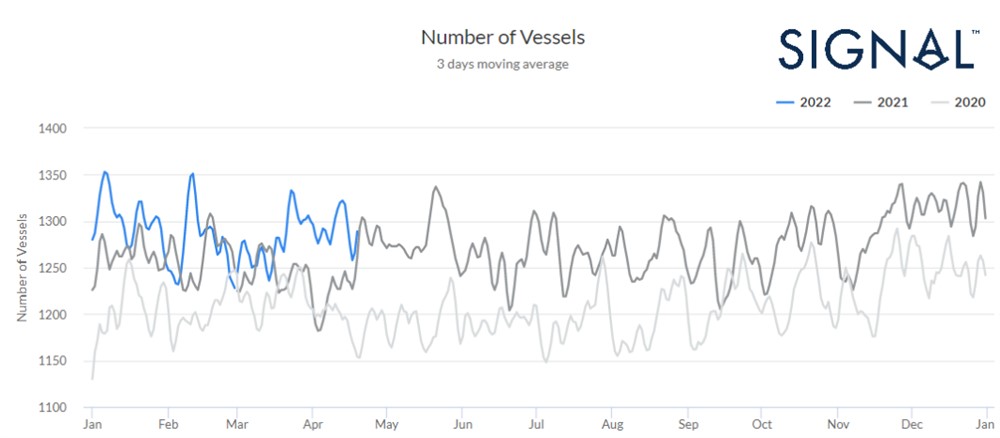Click the 1100 value on y-axis
The height and width of the screenshot is (438, 1000).
click(52, 408)
